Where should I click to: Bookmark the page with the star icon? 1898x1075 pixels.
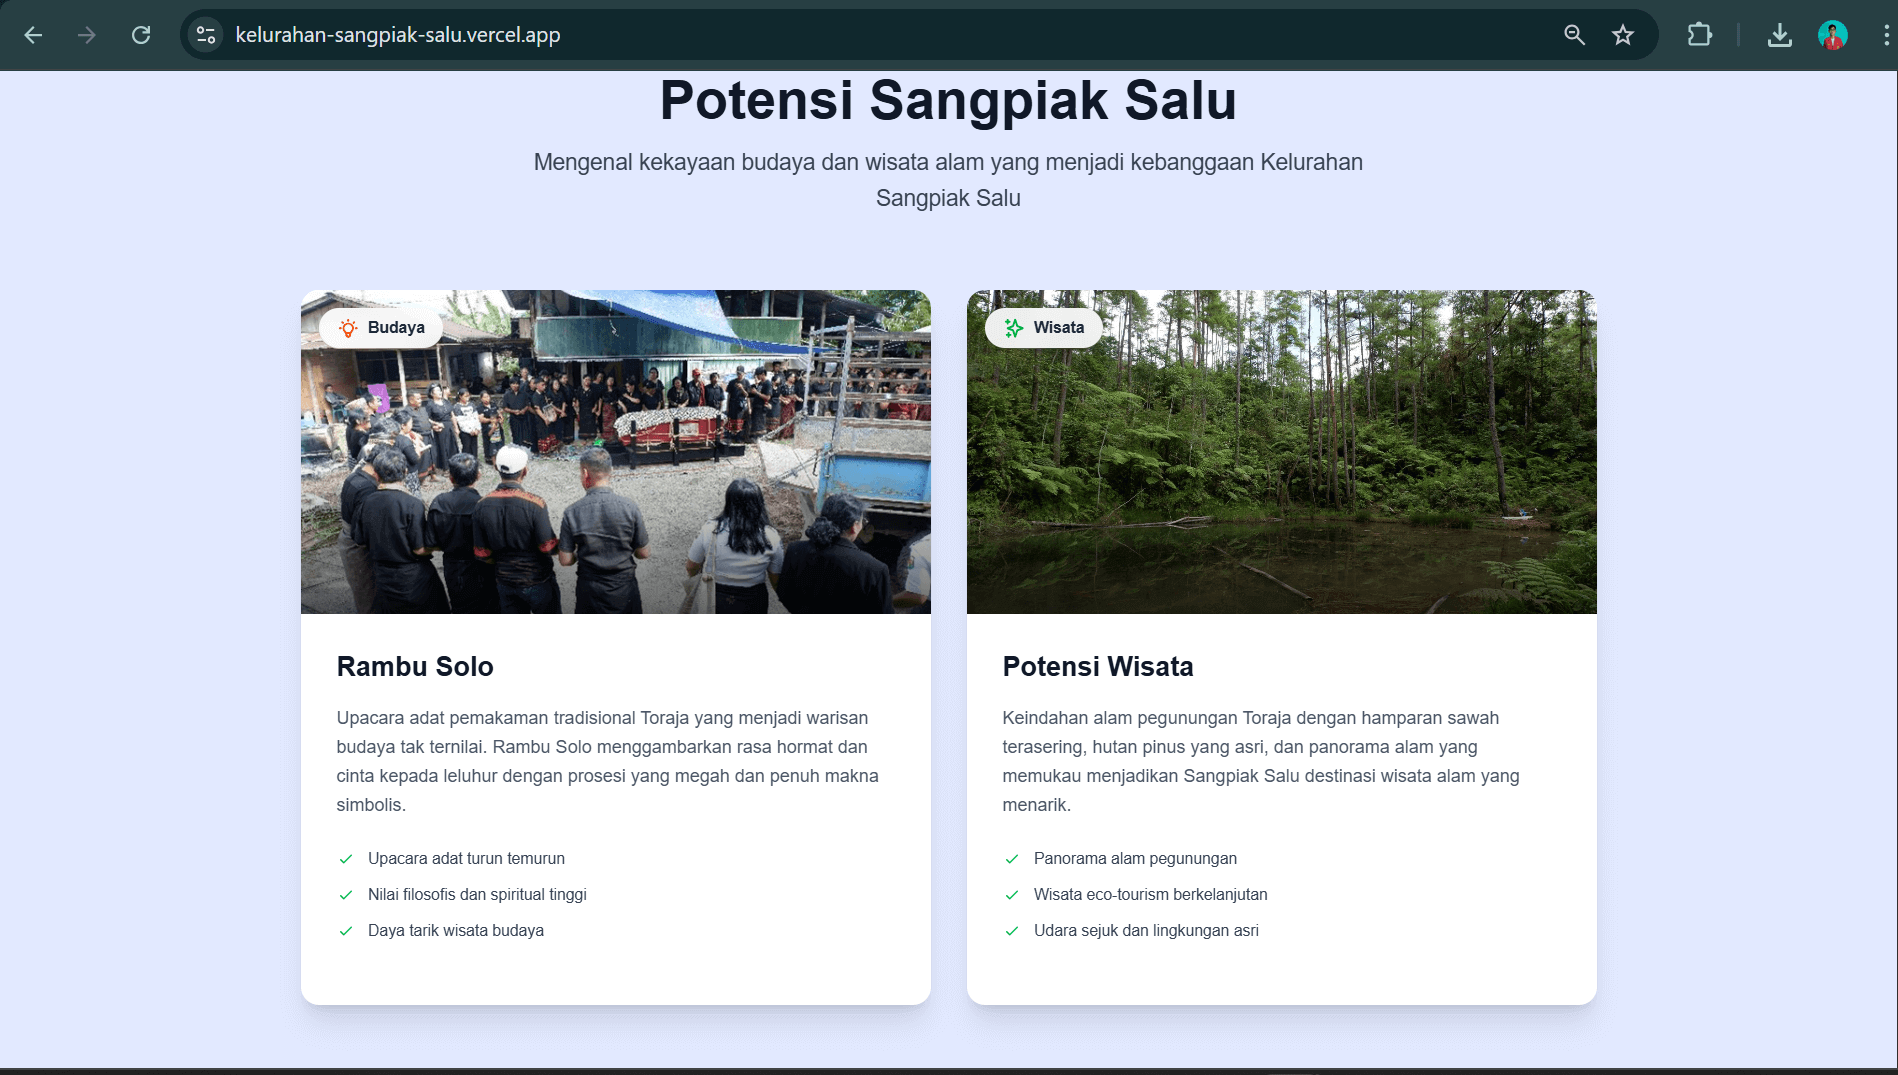point(1624,34)
